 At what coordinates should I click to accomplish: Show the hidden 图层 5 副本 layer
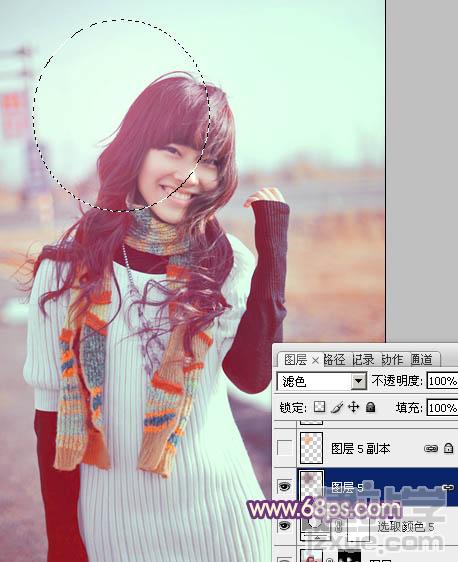click(285, 448)
